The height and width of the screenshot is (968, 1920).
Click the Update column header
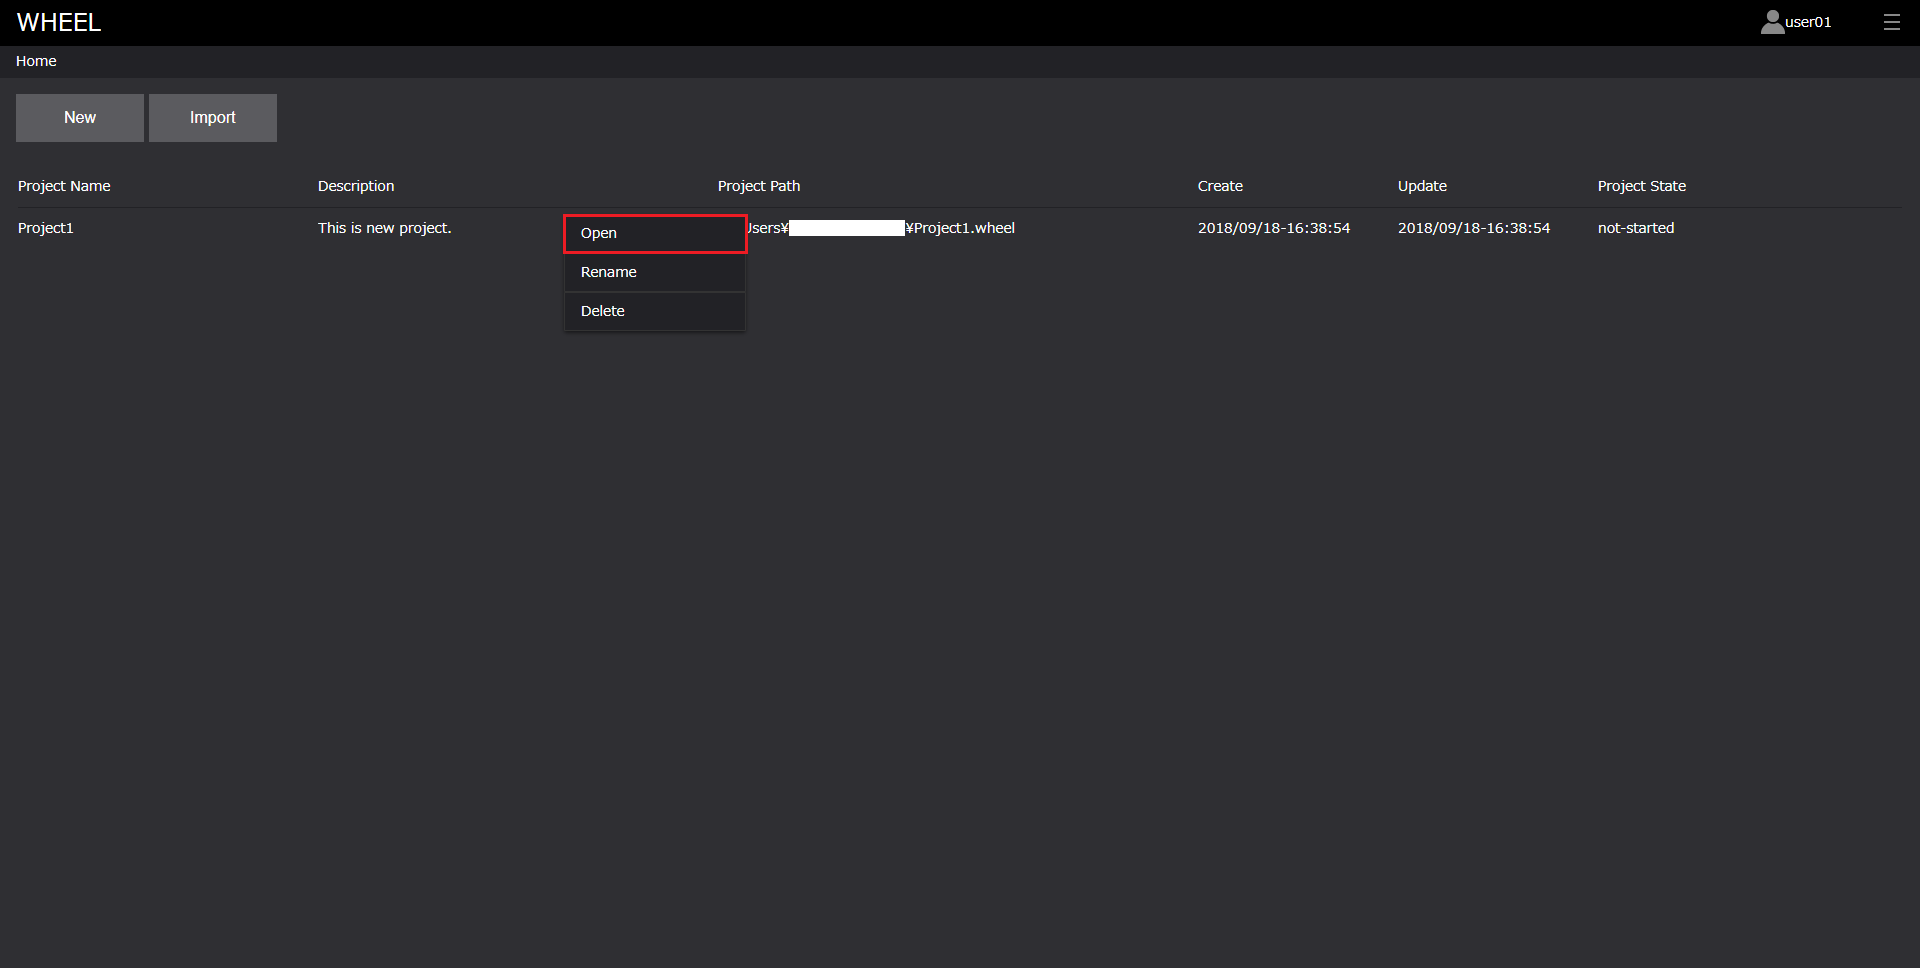[1422, 186]
